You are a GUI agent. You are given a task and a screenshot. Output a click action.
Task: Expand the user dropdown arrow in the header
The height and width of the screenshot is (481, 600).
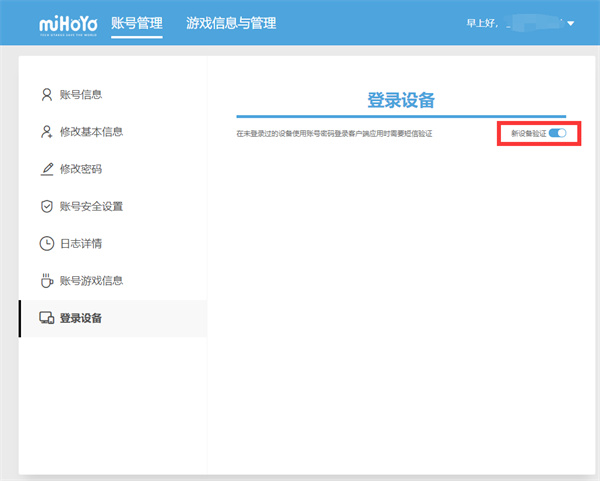coord(570,23)
